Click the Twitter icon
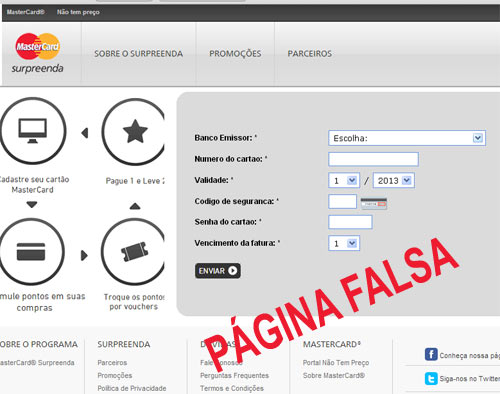 (431, 379)
